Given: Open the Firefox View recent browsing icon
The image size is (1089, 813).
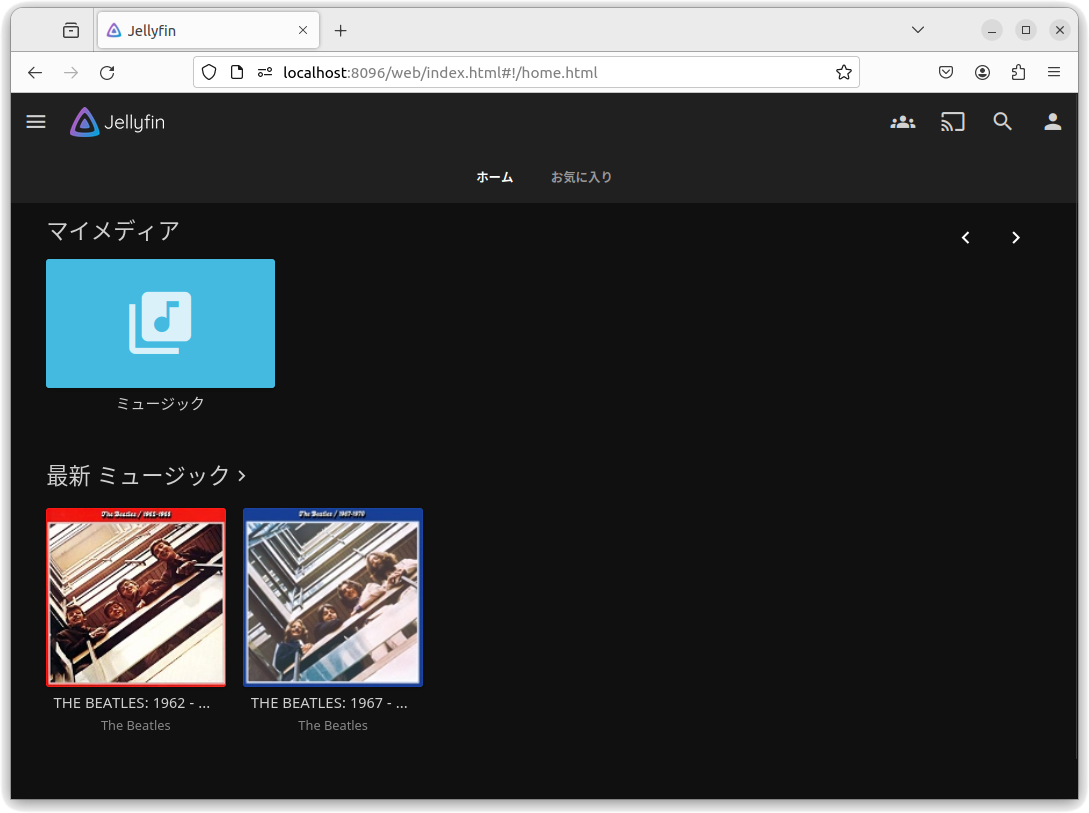Looking at the screenshot, I should (71, 31).
